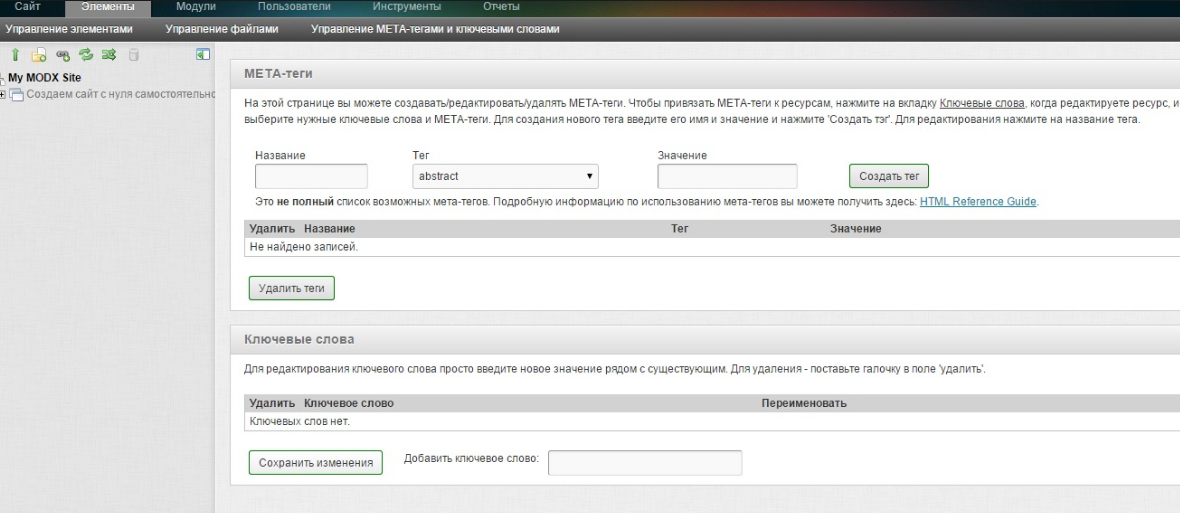Focus the Добавить ключевое слово input field
The width and height of the screenshot is (1180, 513).
(645, 463)
